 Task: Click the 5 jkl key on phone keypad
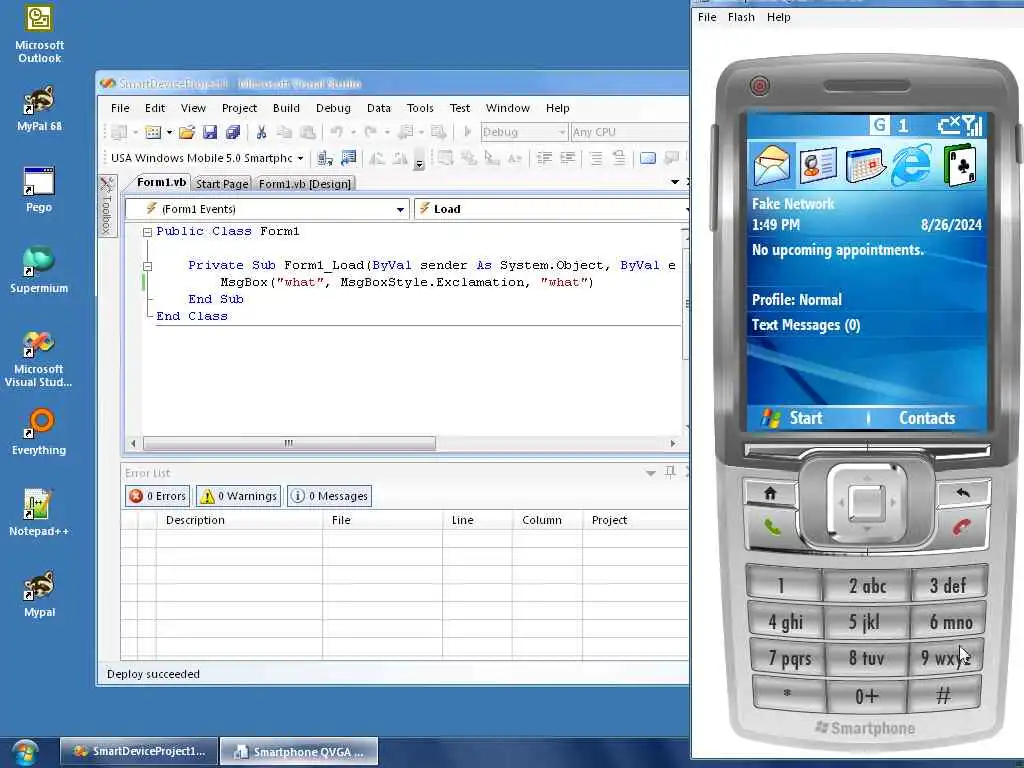[865, 622]
